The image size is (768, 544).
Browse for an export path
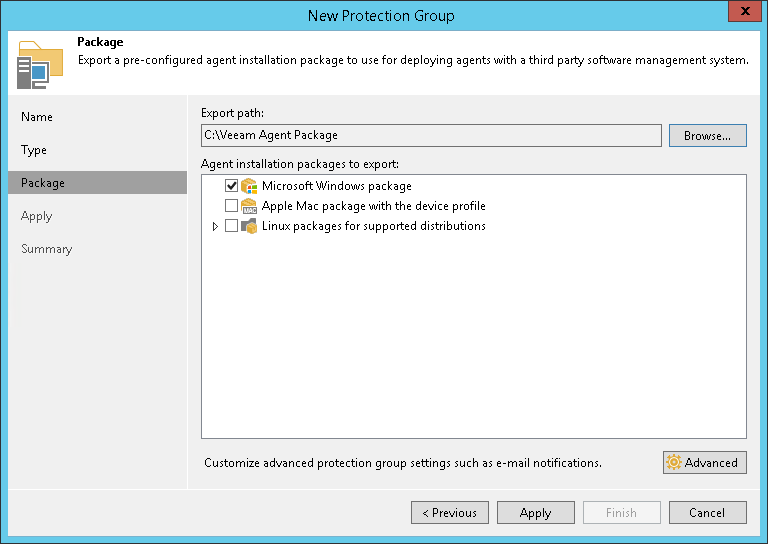tap(707, 135)
